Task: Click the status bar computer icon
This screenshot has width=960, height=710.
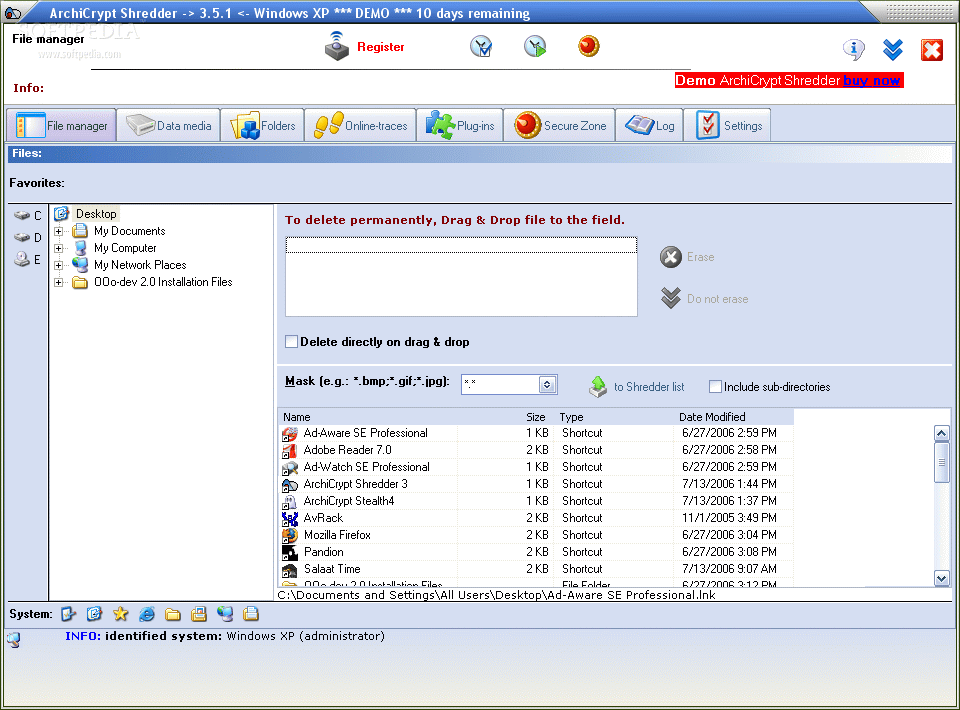Action: click(x=13, y=640)
